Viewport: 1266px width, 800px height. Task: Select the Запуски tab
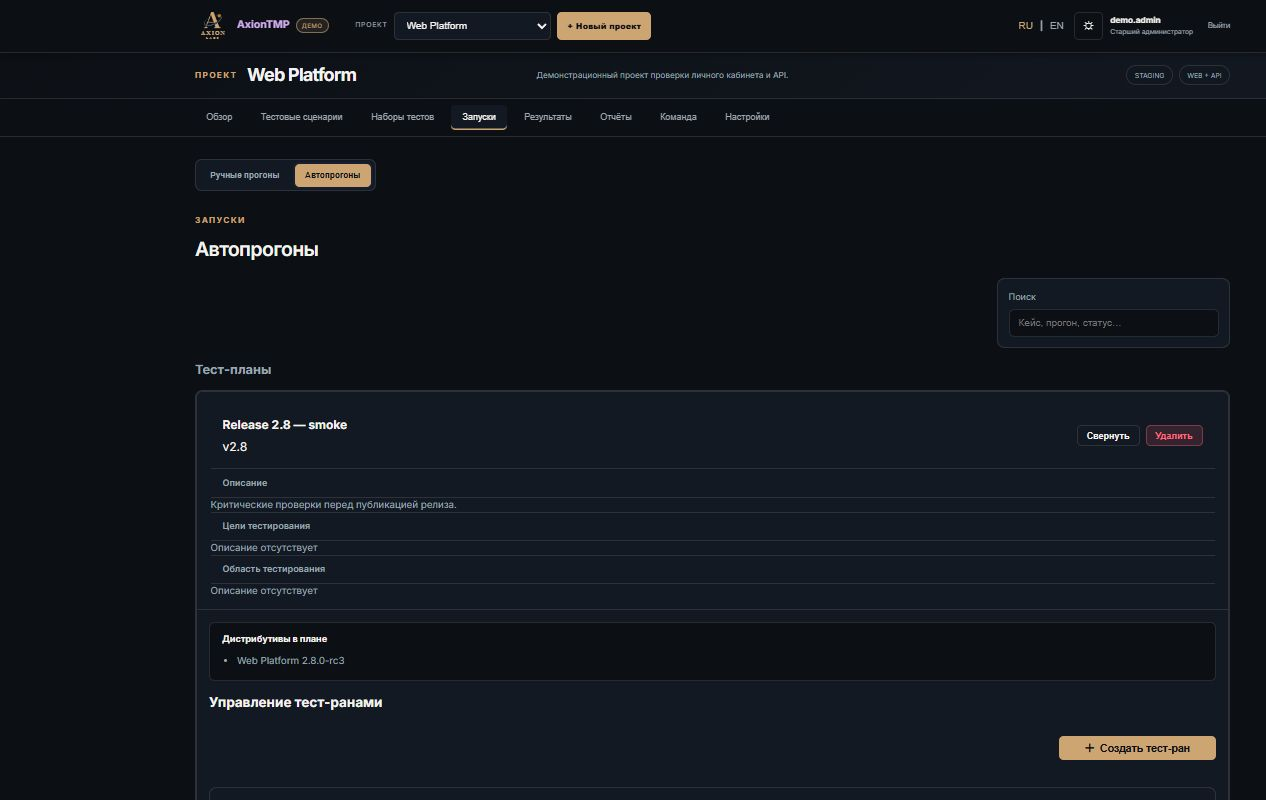(479, 117)
